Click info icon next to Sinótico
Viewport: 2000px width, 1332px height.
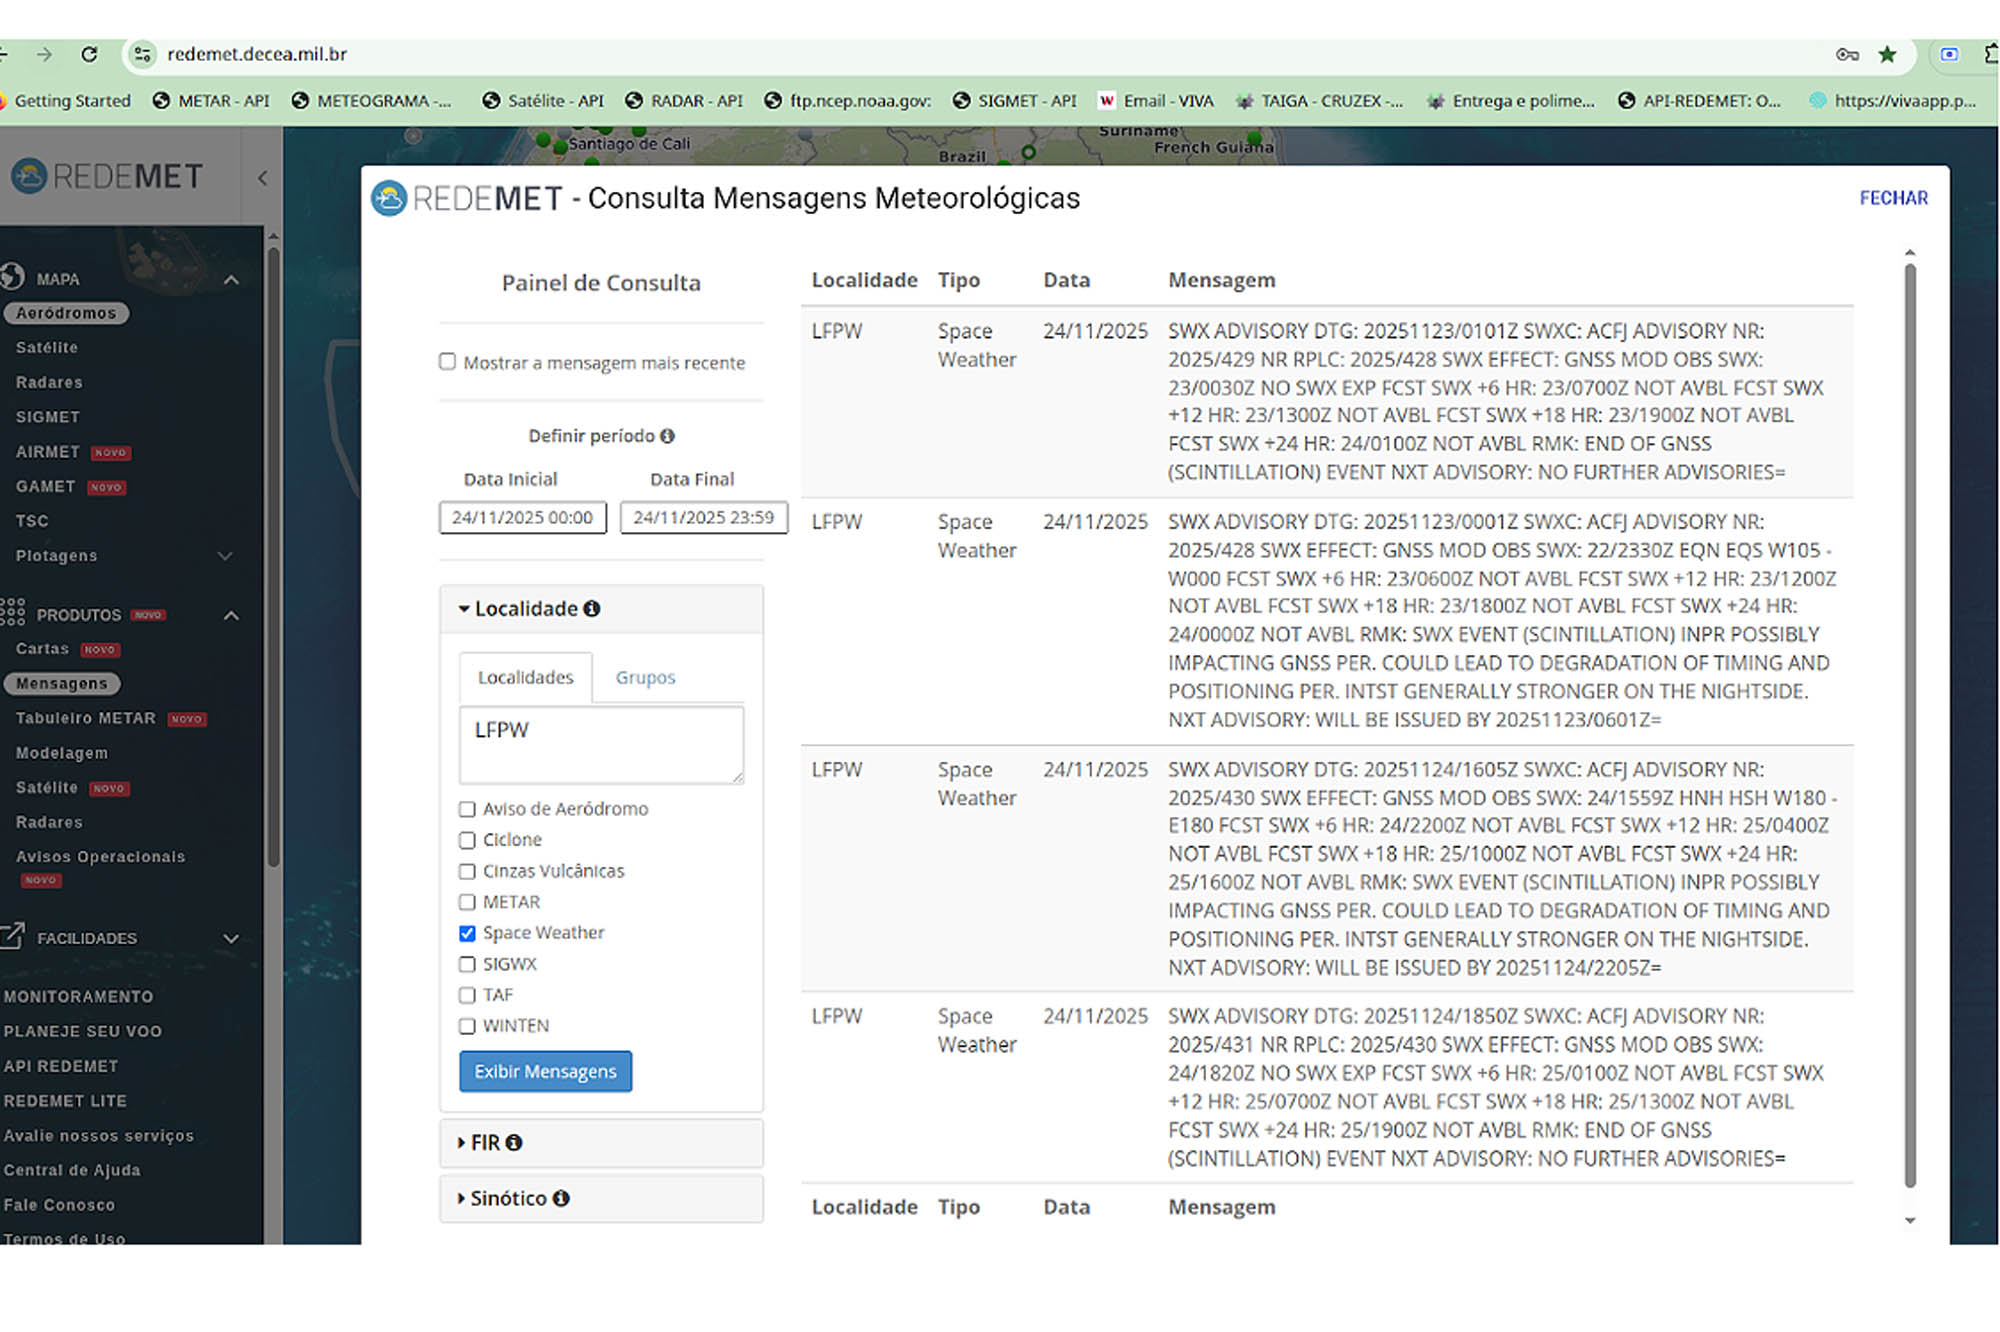click(561, 1198)
